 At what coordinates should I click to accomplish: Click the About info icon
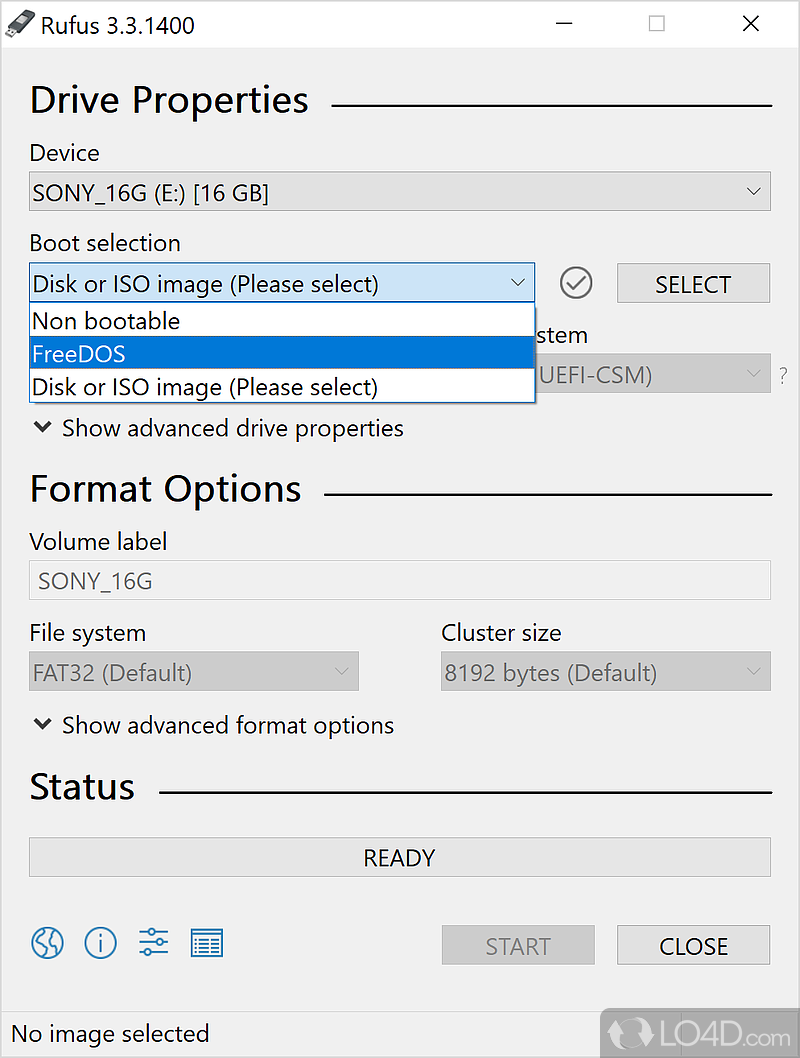coord(100,942)
